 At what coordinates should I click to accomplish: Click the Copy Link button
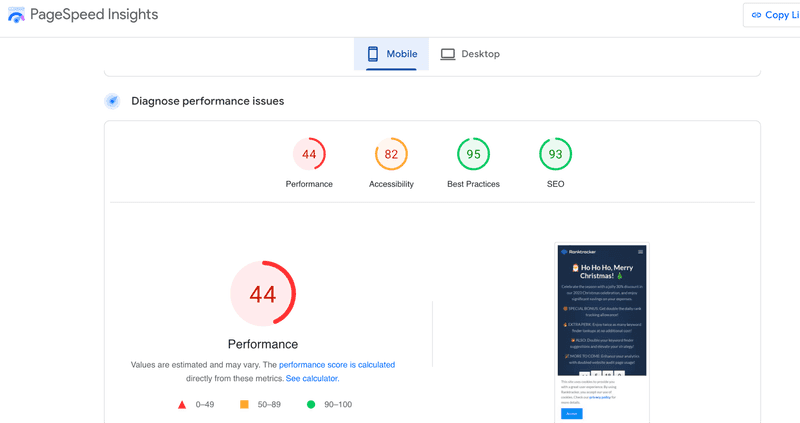[772, 15]
